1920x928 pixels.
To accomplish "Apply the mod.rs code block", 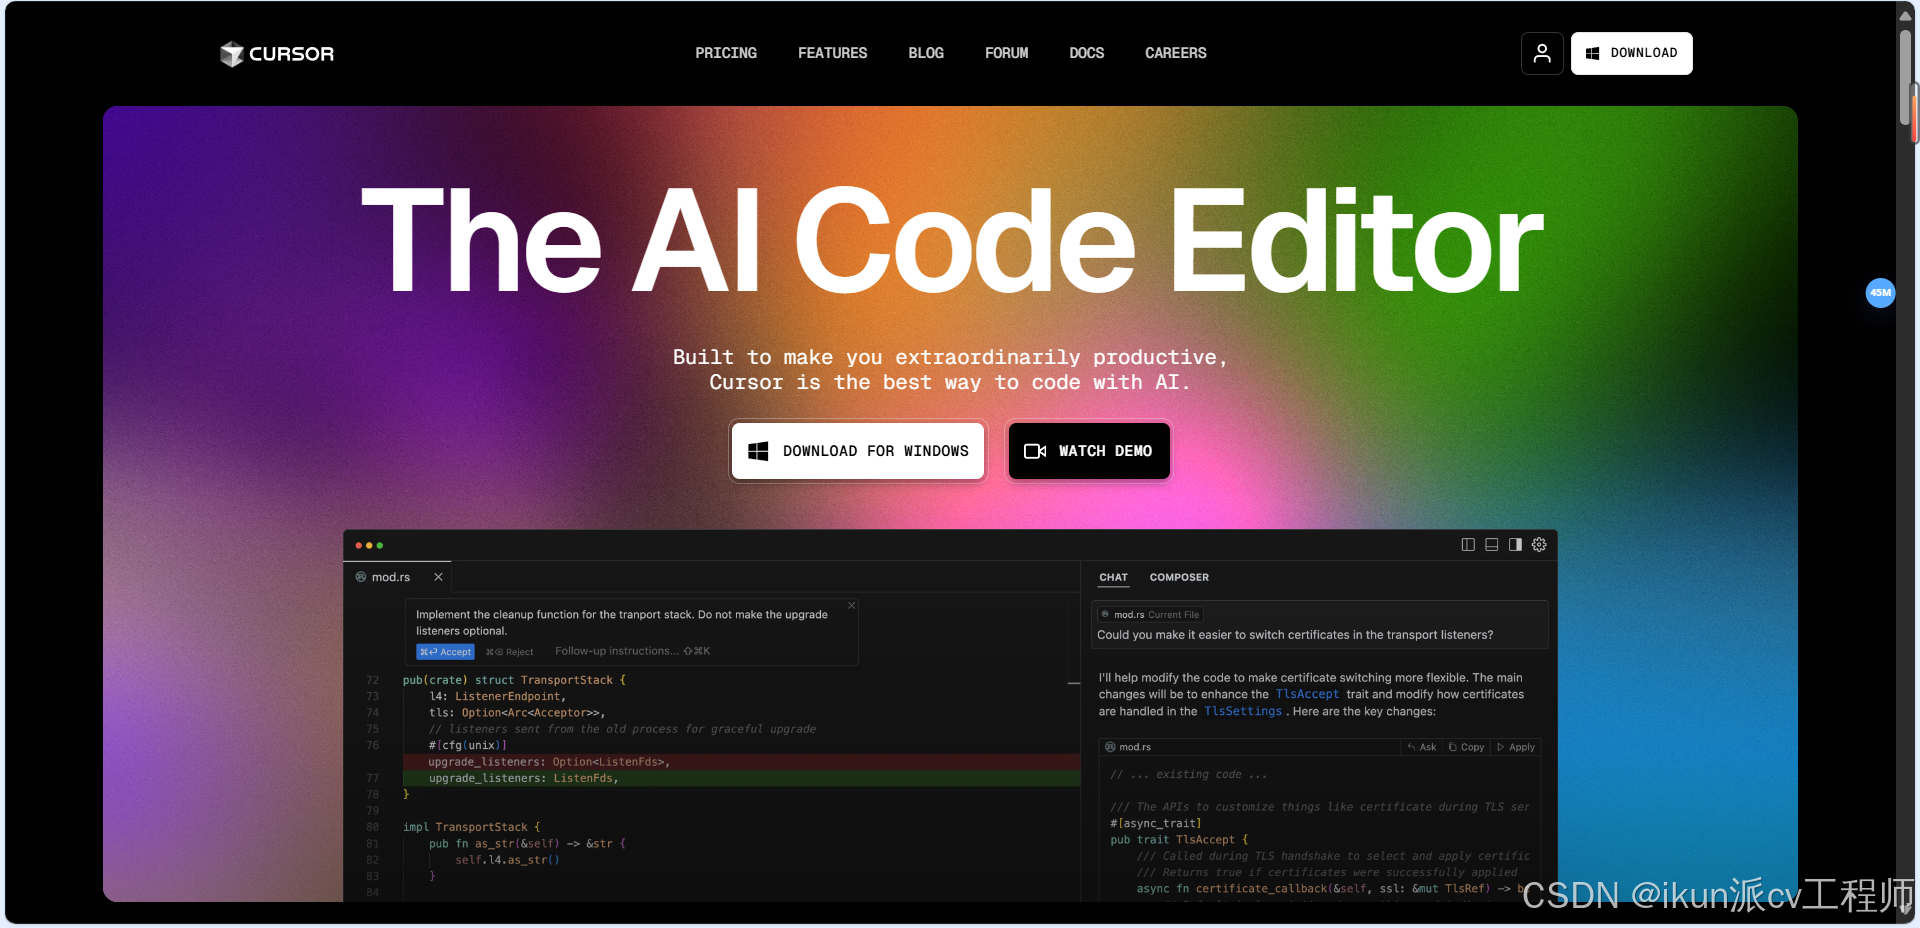I will [1515, 747].
